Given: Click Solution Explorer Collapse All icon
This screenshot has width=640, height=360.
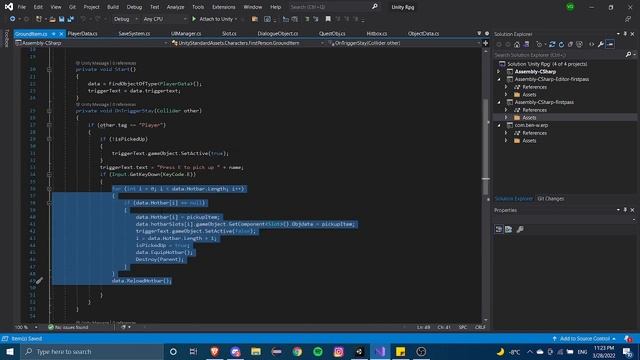Looking at the screenshot, I should [x=570, y=44].
